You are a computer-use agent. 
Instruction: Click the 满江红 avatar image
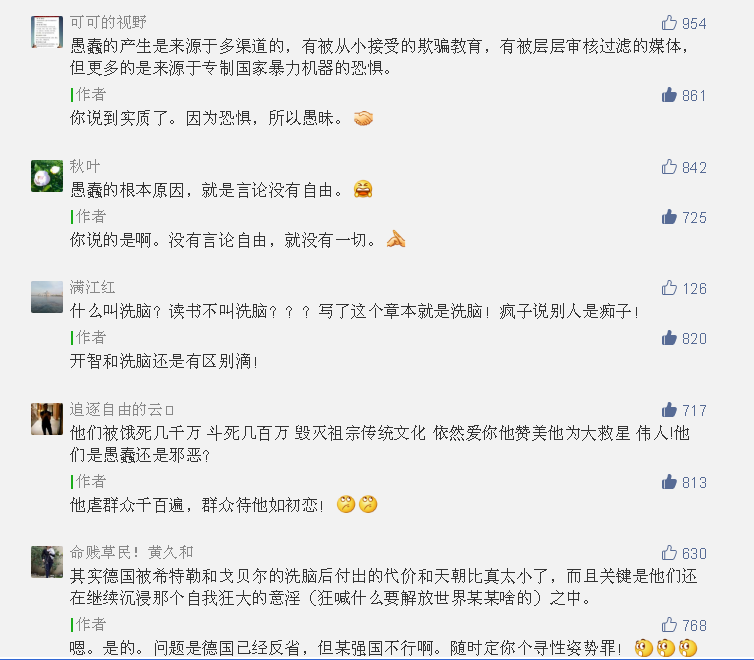(x=47, y=297)
